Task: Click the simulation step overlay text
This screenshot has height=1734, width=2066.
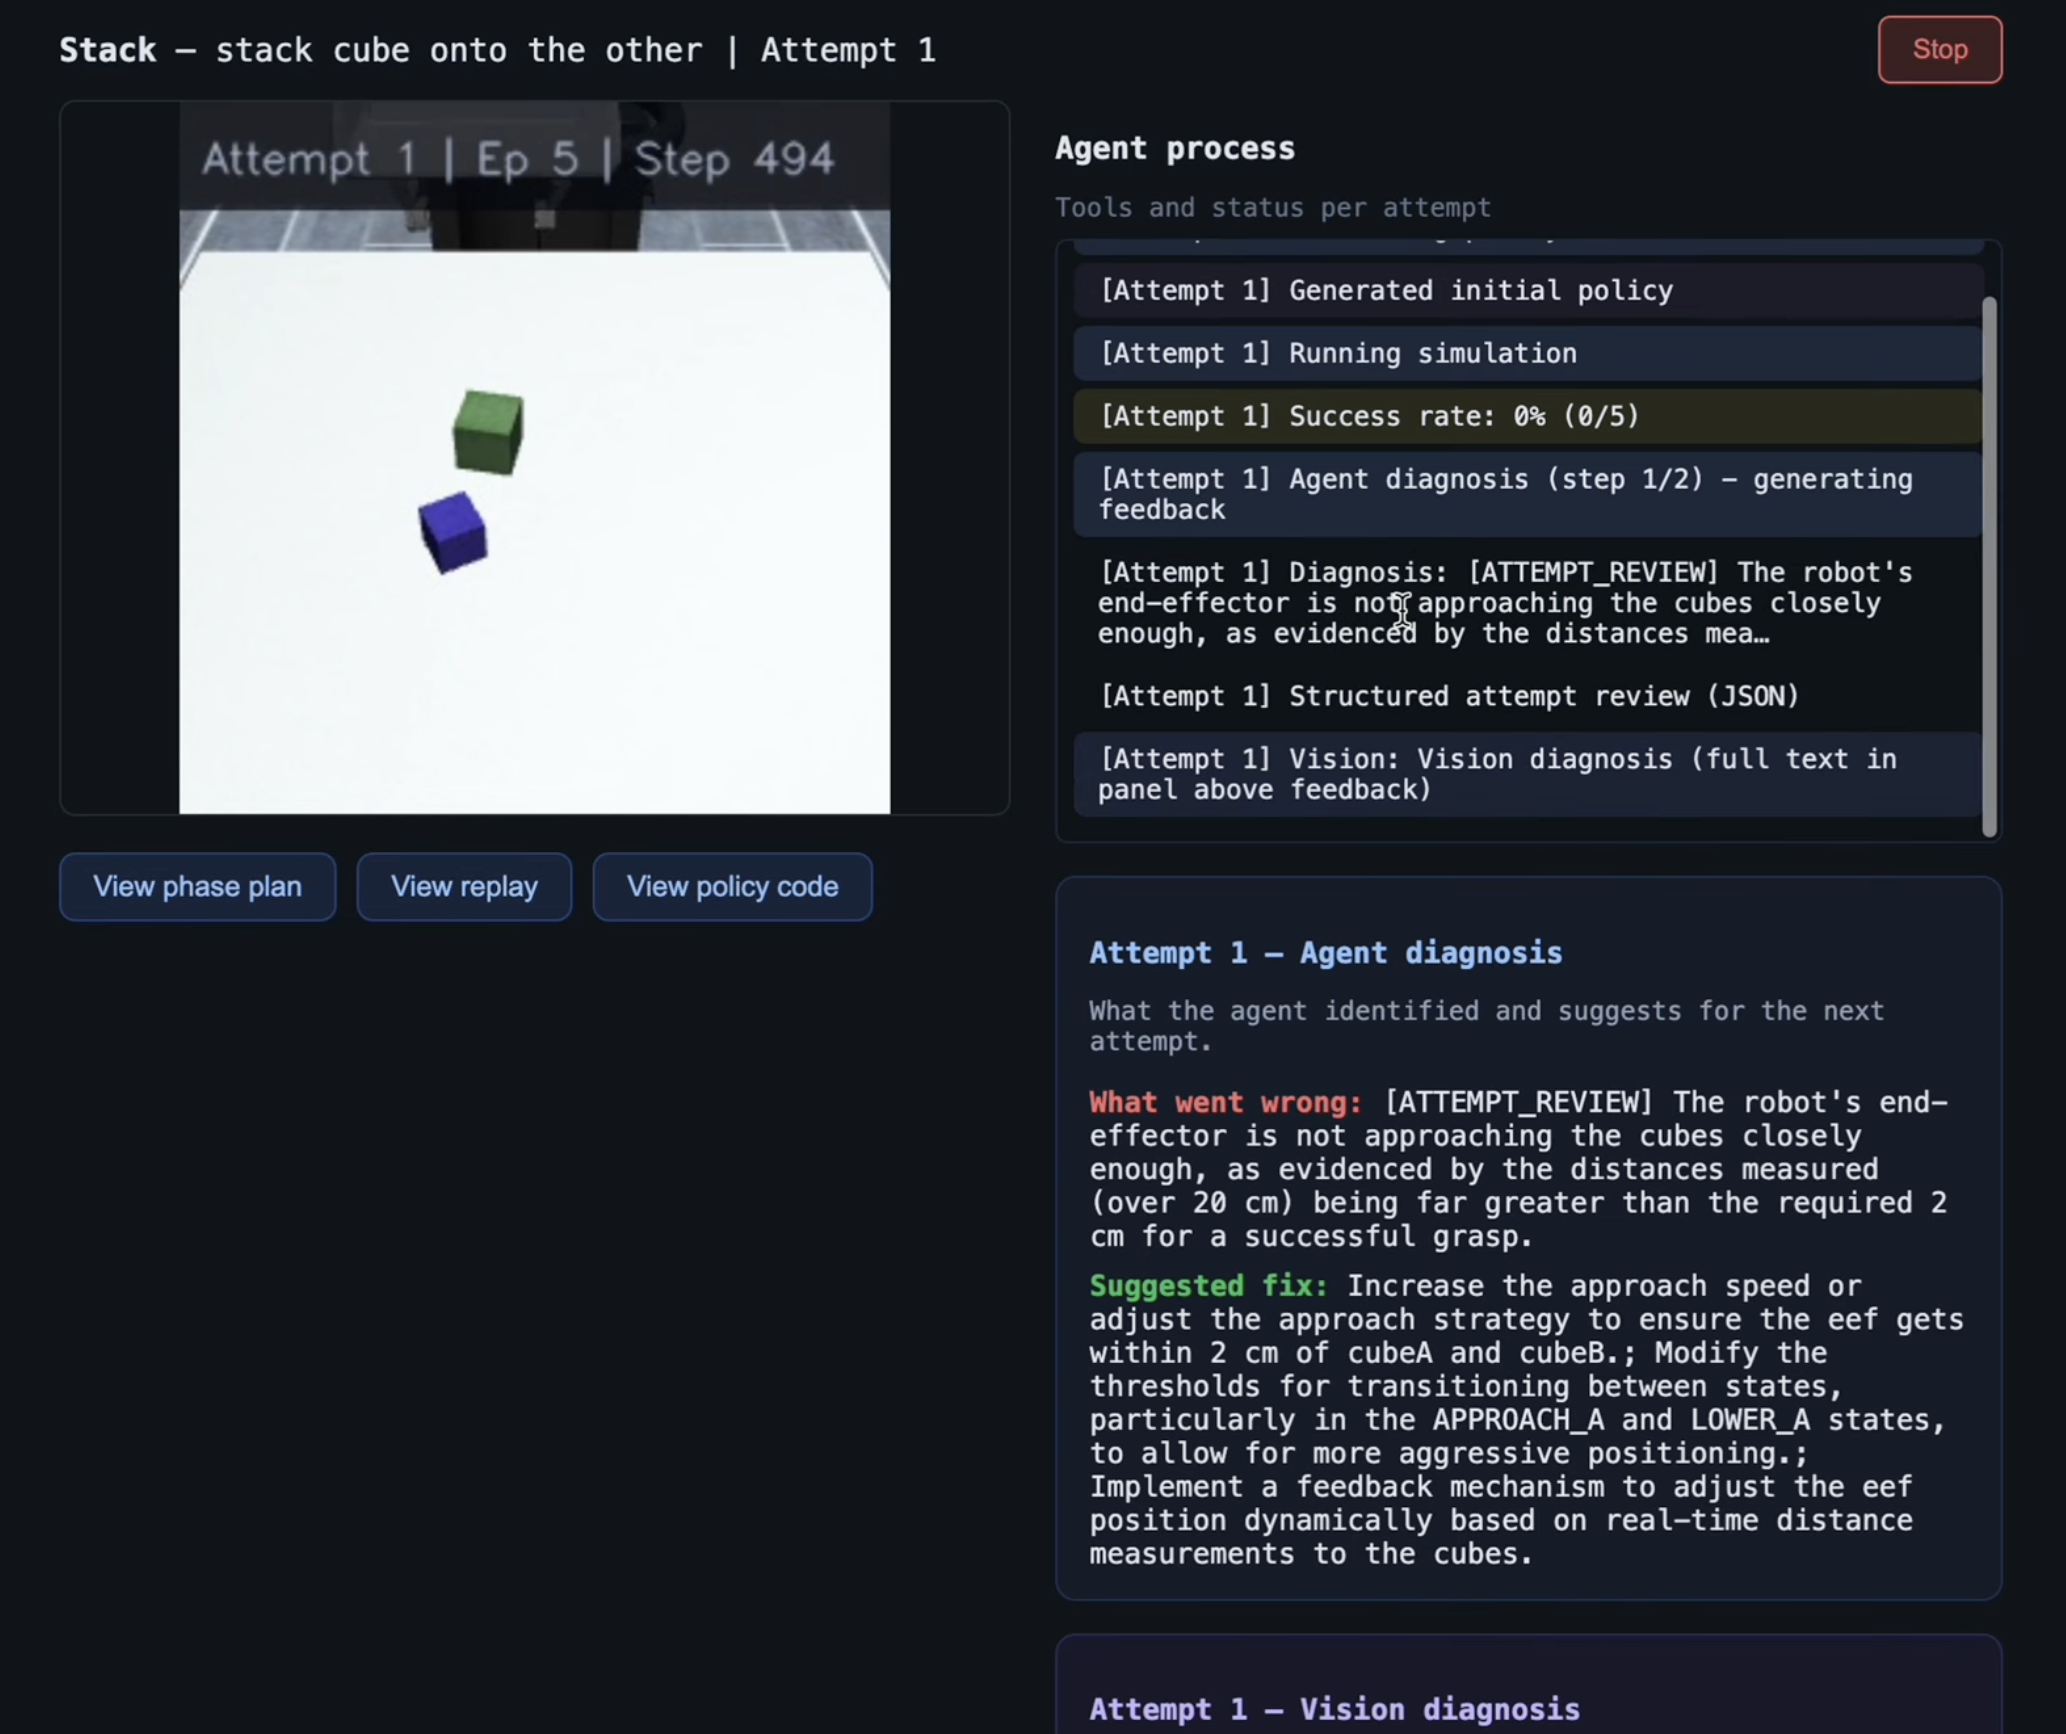Action: pyautogui.click(x=517, y=159)
